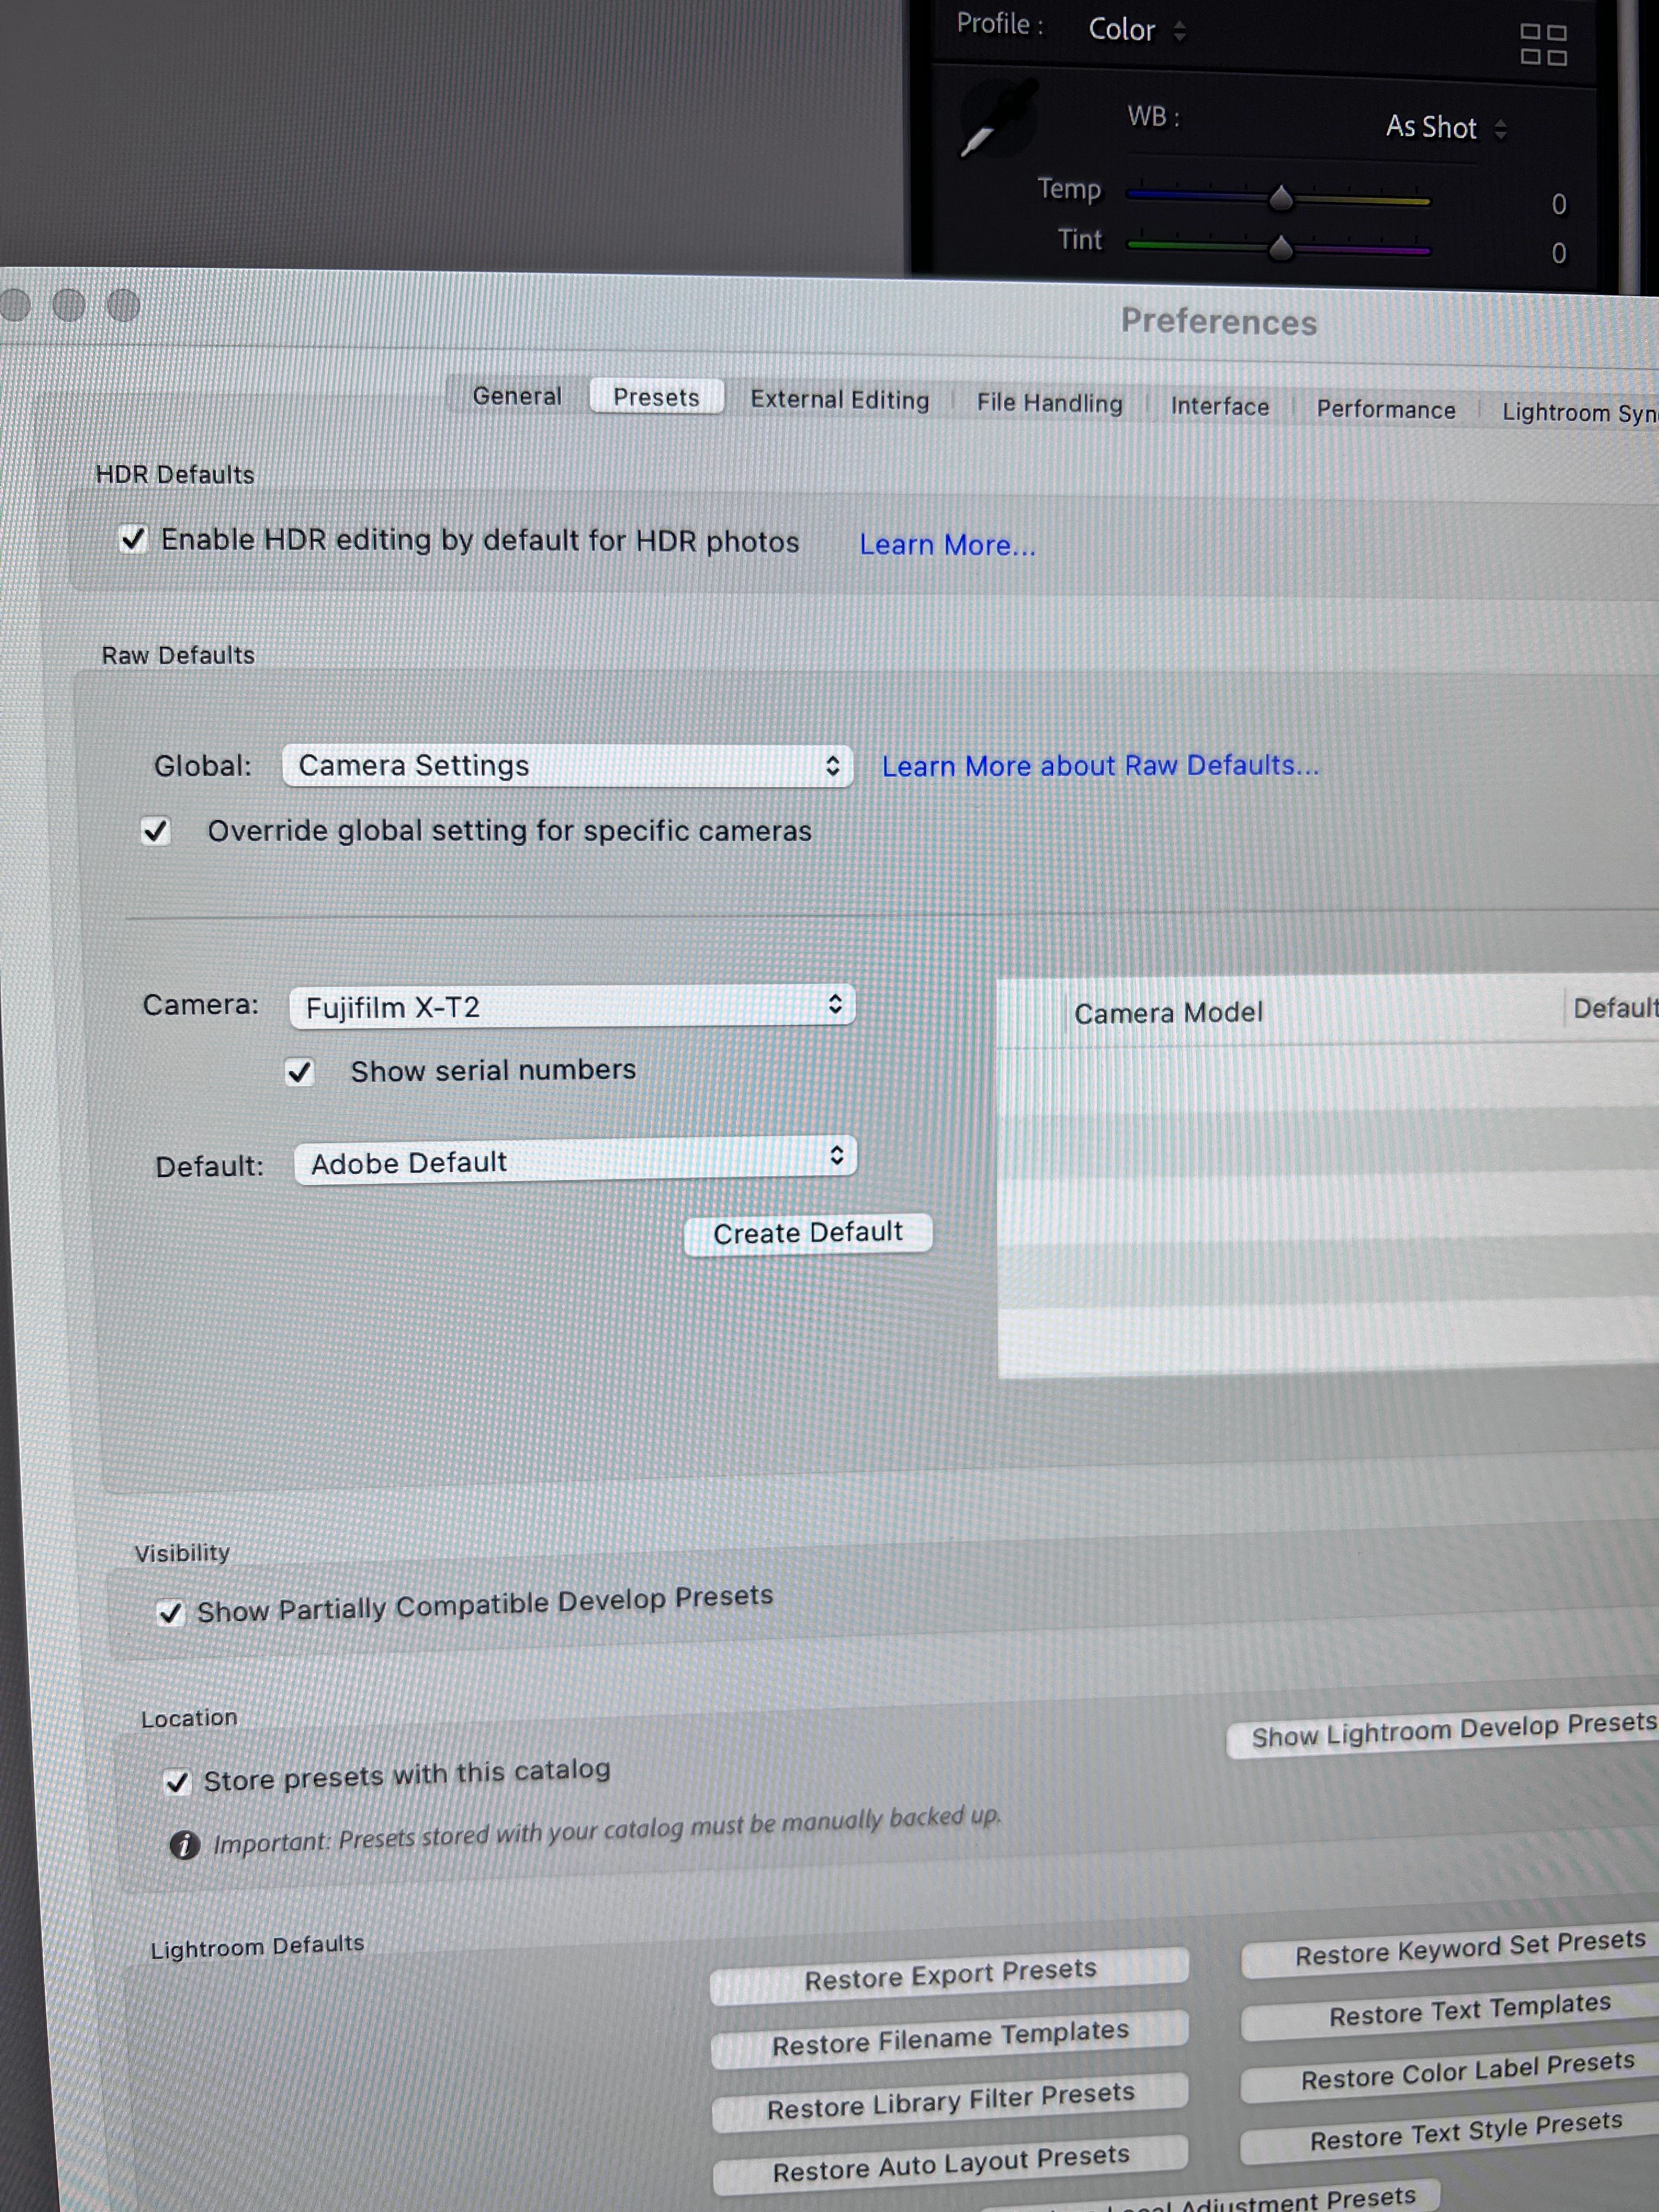Uncheck Store presets with this catalog

point(177,1782)
